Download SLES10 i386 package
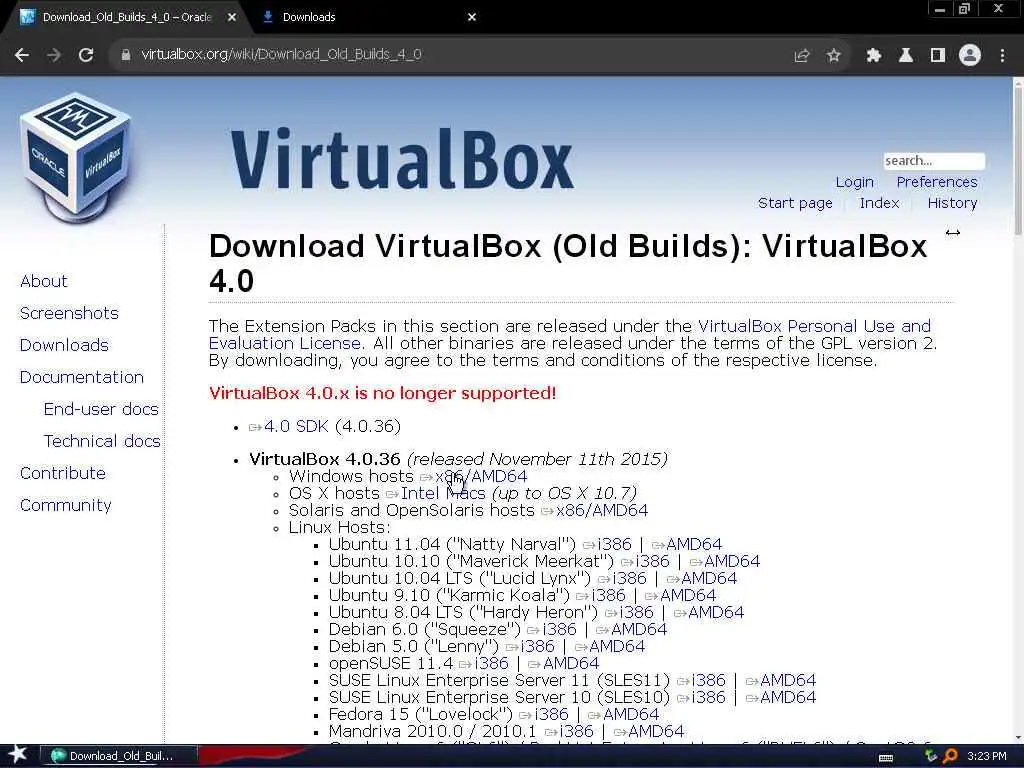 (x=701, y=697)
